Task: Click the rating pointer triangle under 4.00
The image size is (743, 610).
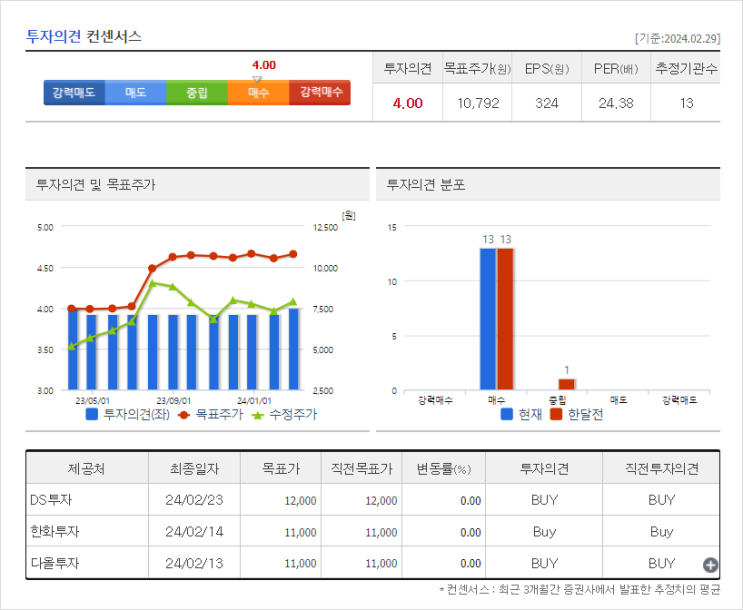Action: (257, 79)
